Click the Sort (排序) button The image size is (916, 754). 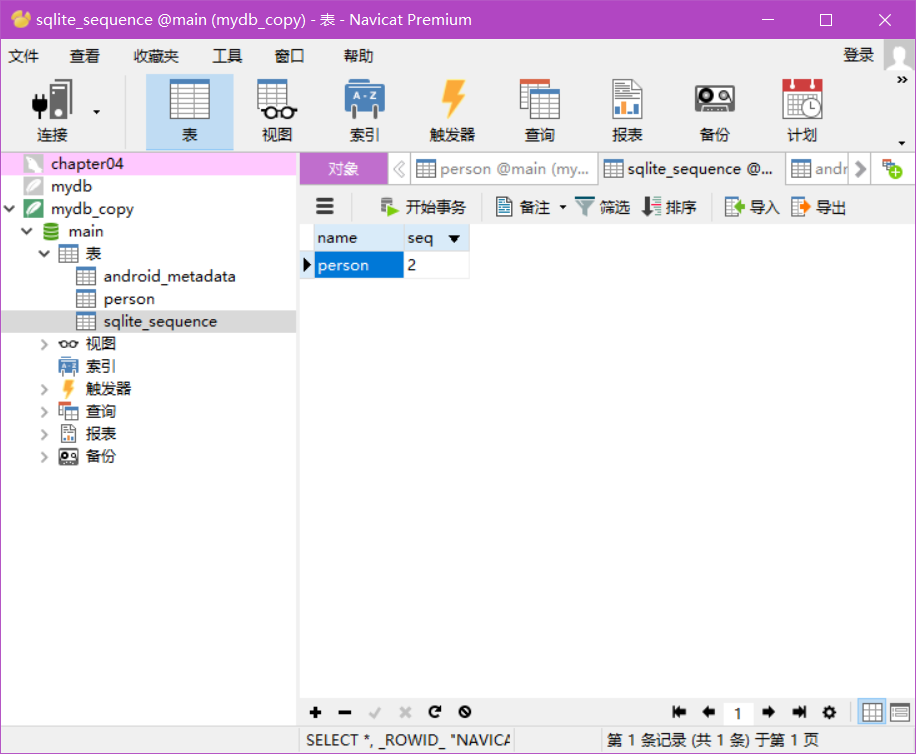tap(669, 207)
